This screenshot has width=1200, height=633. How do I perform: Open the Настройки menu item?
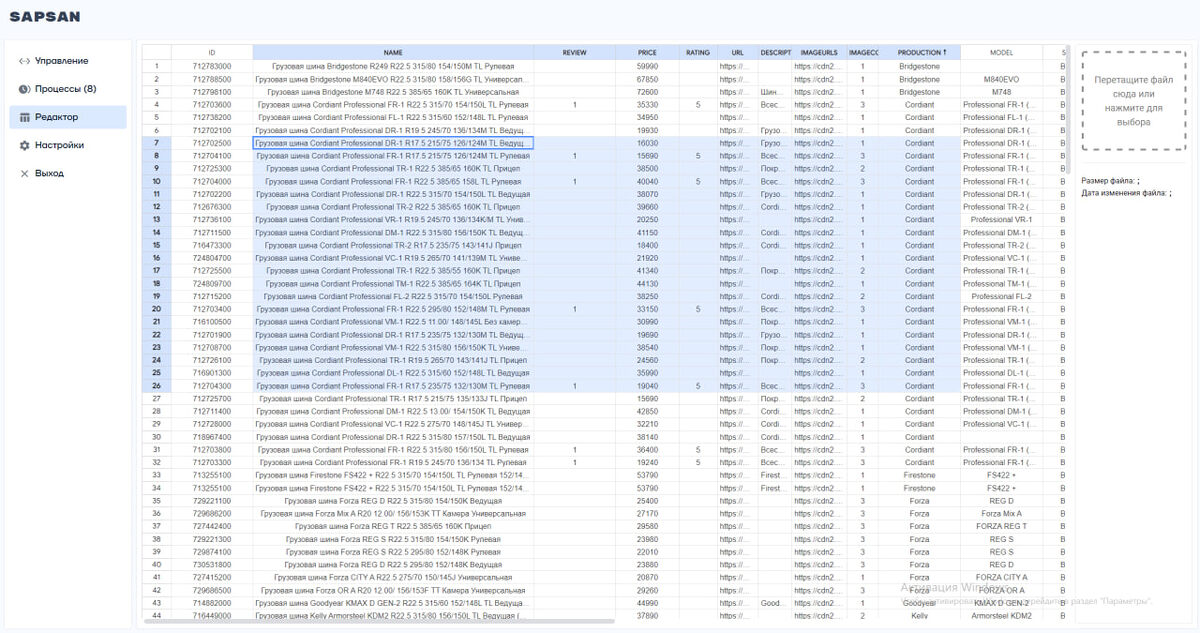[x=68, y=145]
